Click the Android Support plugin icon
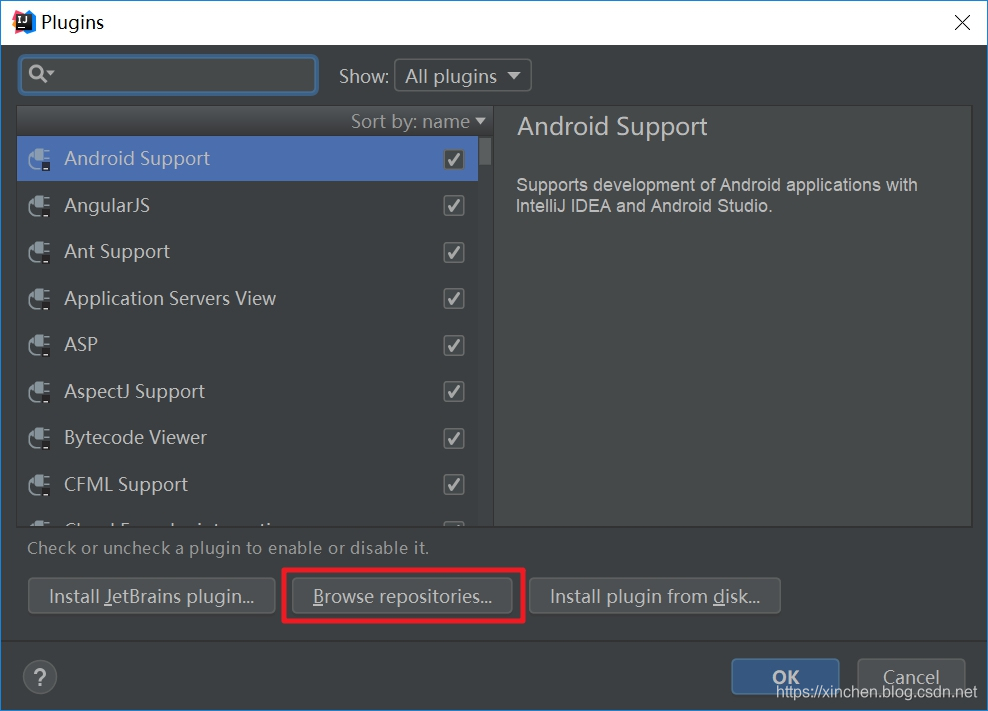This screenshot has height=711, width=988. tap(40, 159)
